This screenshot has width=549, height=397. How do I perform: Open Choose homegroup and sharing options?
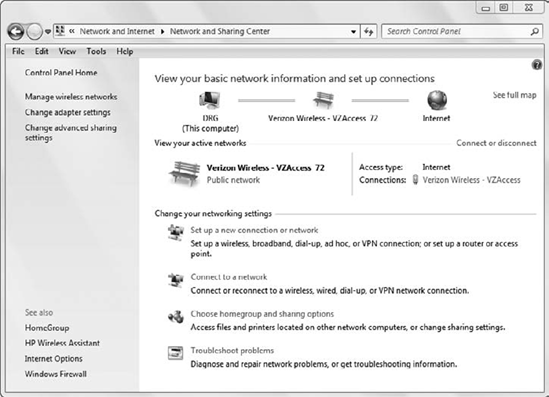coord(262,314)
